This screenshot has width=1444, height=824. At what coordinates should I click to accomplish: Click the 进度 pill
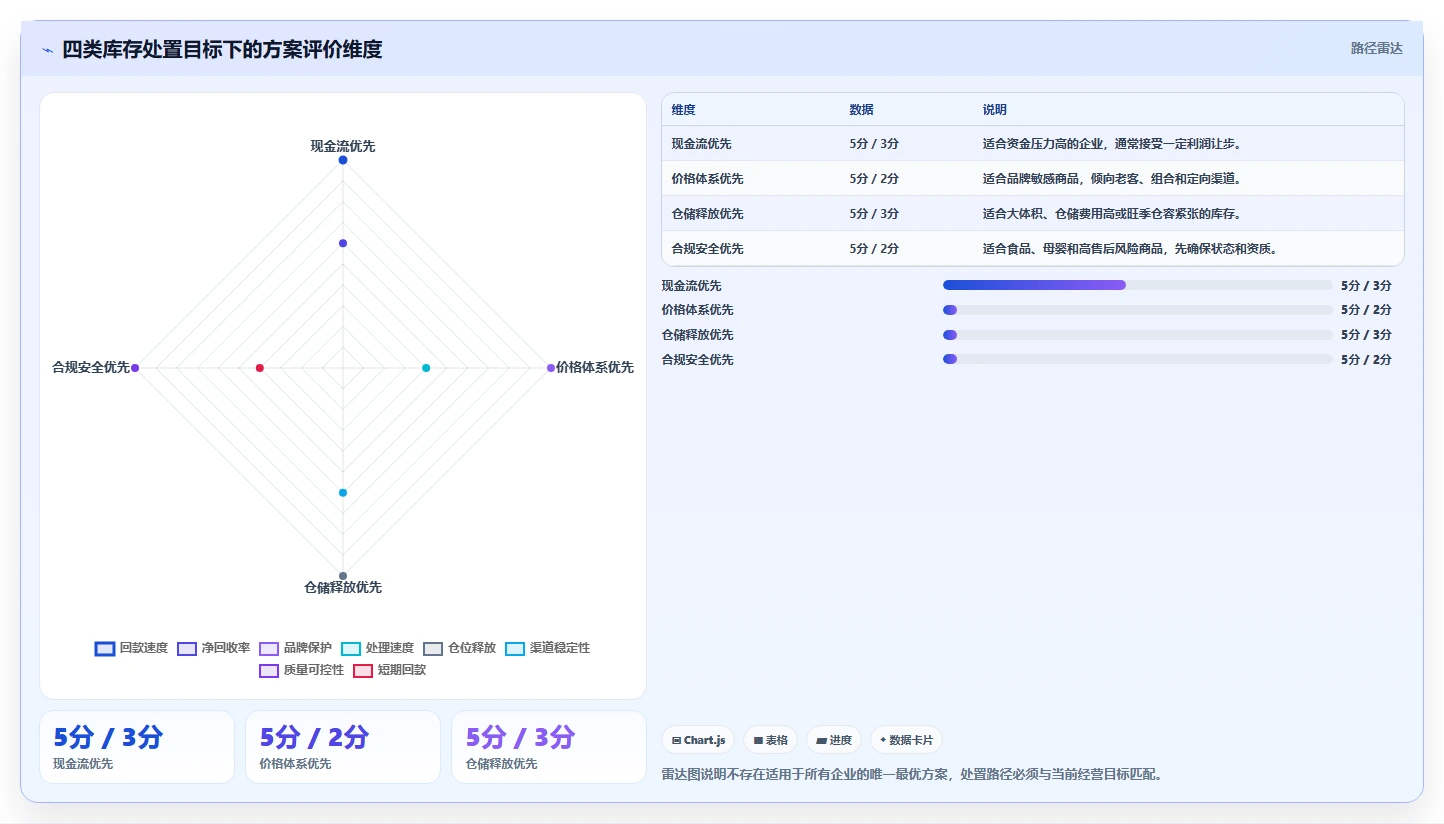point(833,740)
